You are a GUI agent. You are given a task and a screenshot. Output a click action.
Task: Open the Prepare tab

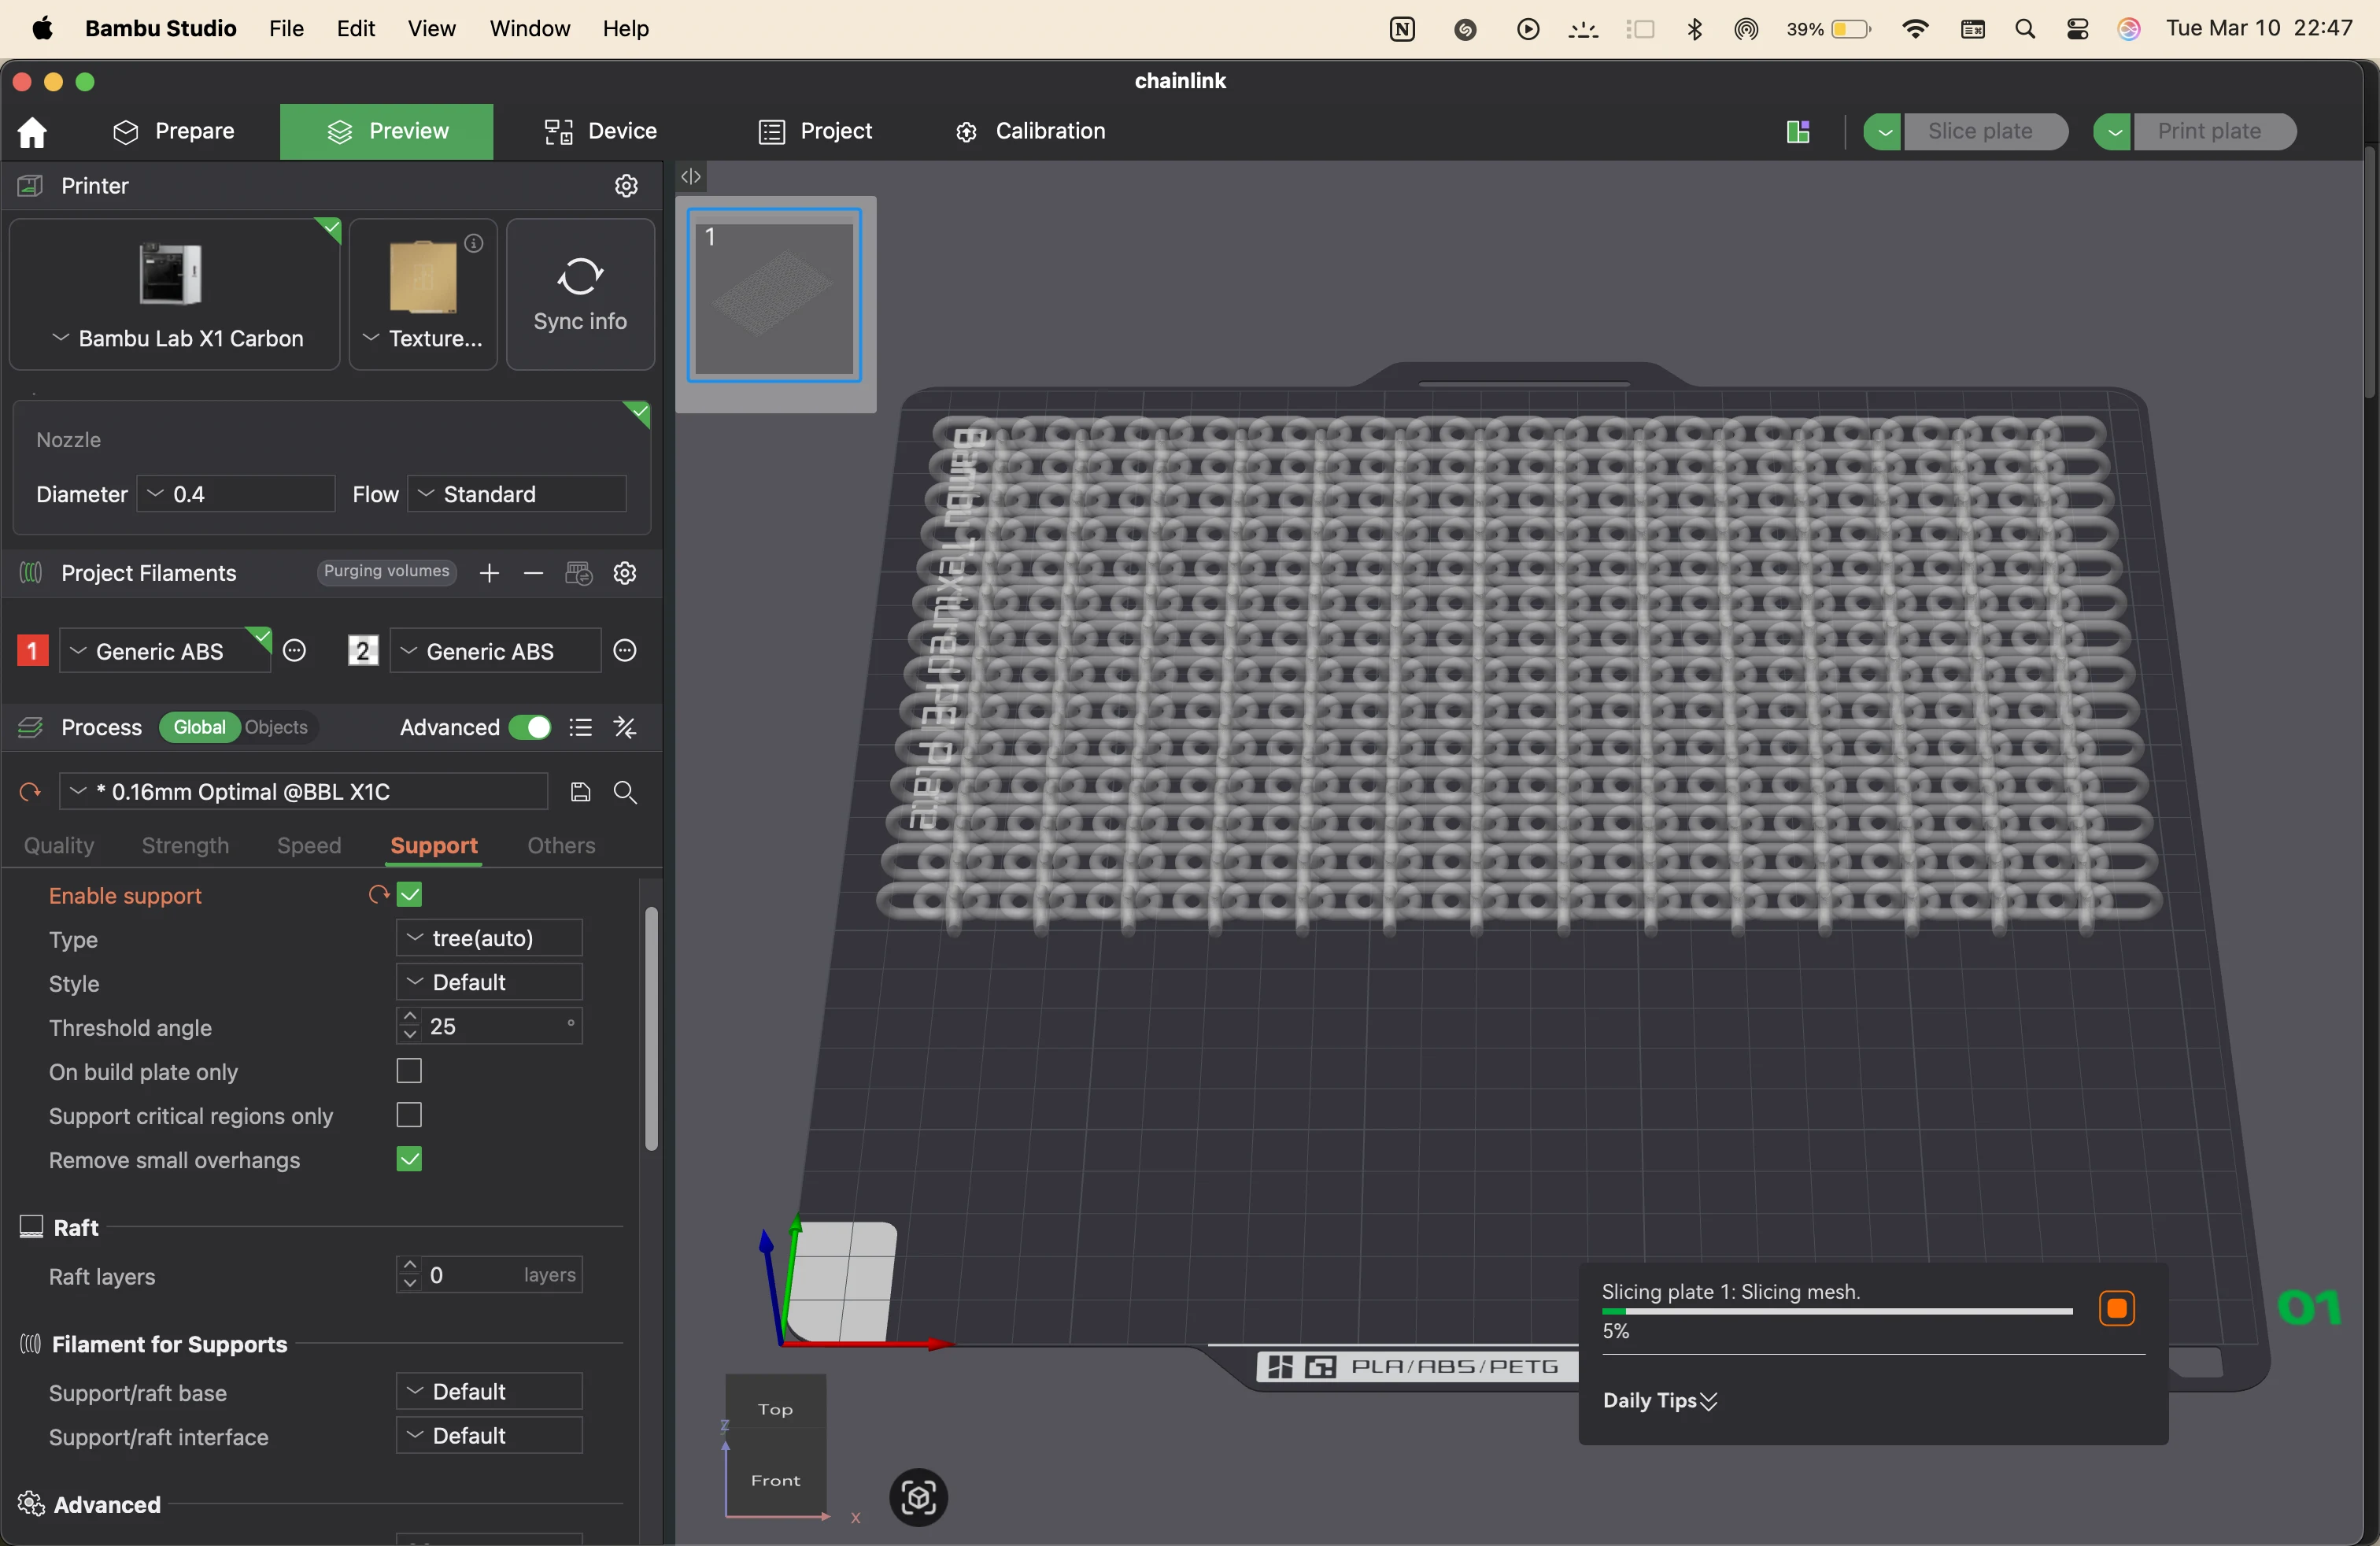[x=173, y=132]
